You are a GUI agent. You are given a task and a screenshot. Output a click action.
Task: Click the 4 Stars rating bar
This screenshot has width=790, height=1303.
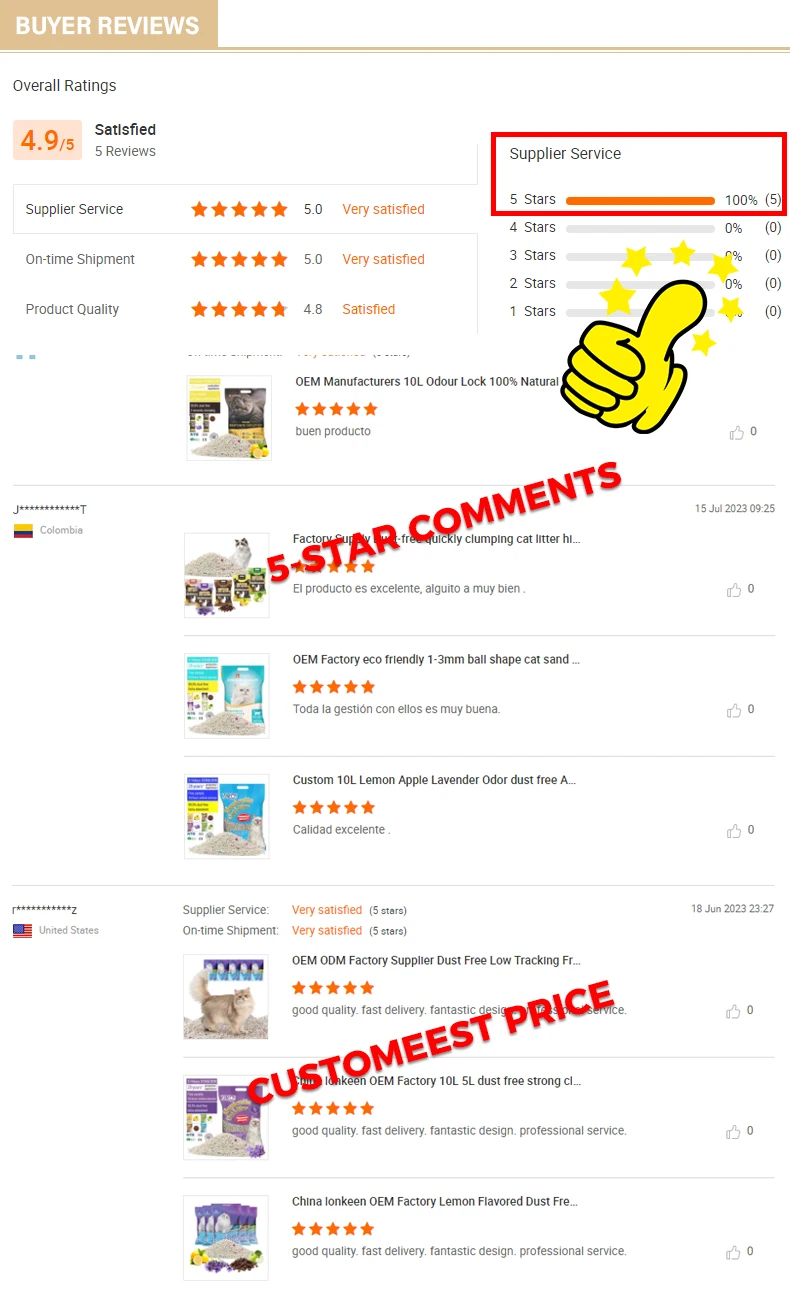point(640,228)
